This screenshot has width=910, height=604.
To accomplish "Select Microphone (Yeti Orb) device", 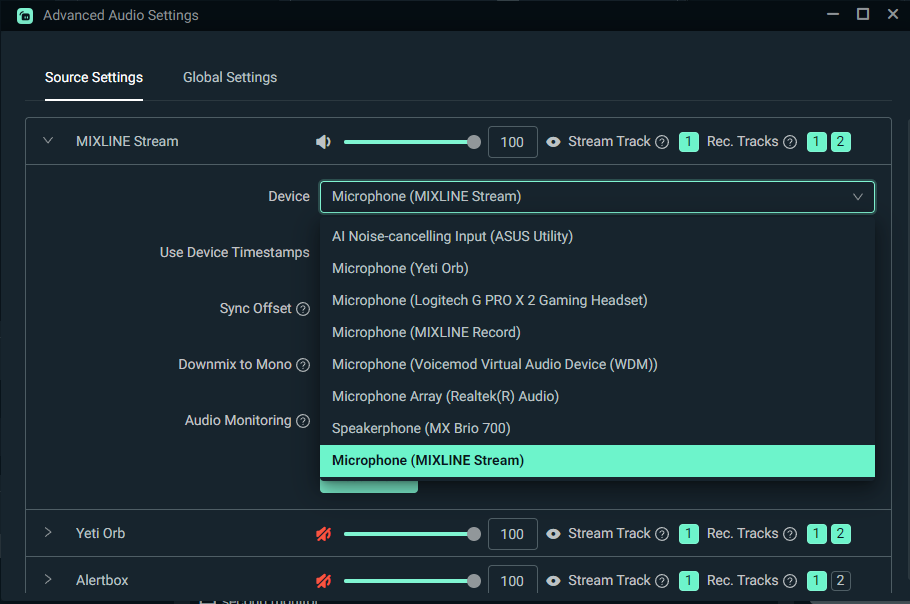I will tap(597, 269).
